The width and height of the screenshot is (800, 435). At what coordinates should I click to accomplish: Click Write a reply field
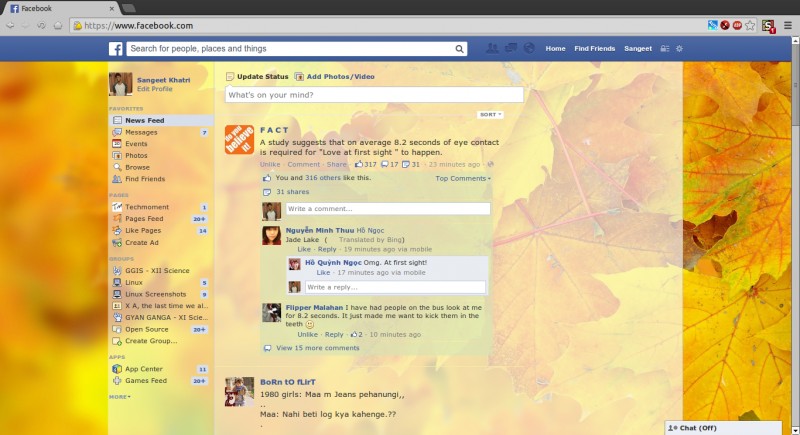(x=395, y=287)
